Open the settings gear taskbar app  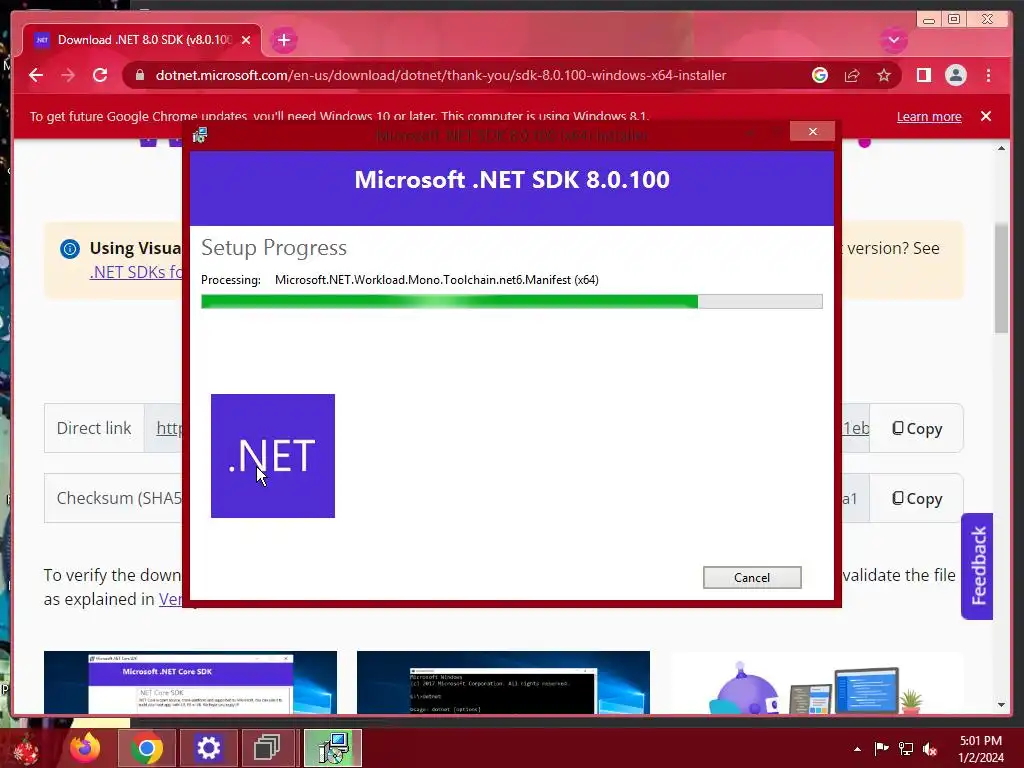[208, 748]
